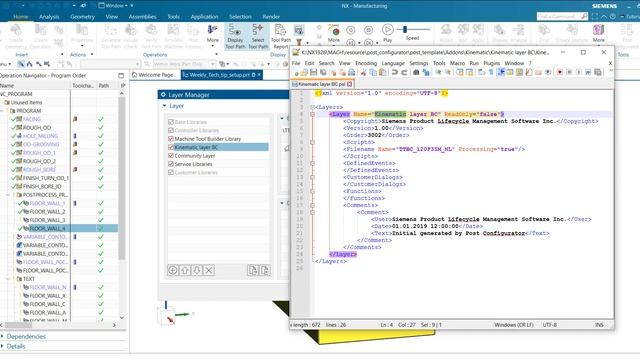Close the Weekly_Tech_tip_setup.prt tab
Screen dimensions: 640x360
(259, 75)
